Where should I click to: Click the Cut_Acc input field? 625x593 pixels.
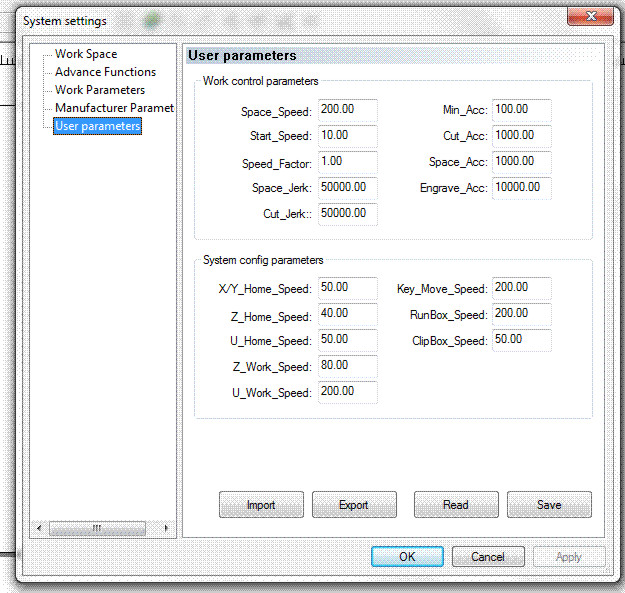[x=521, y=136]
